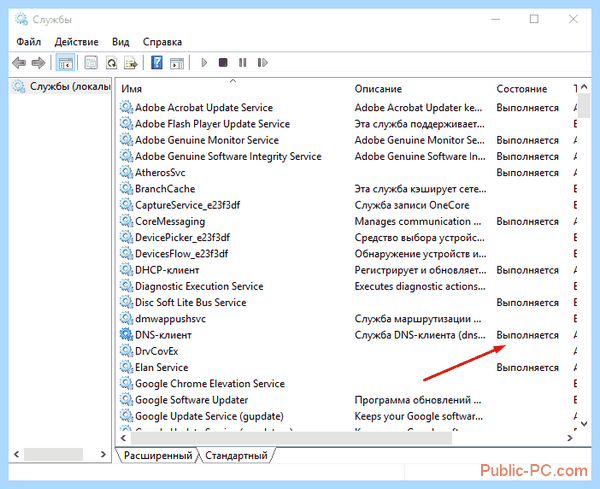Select the DevicePicker_e23f3df row
Viewport: 600px width, 489px height.
coord(346,237)
